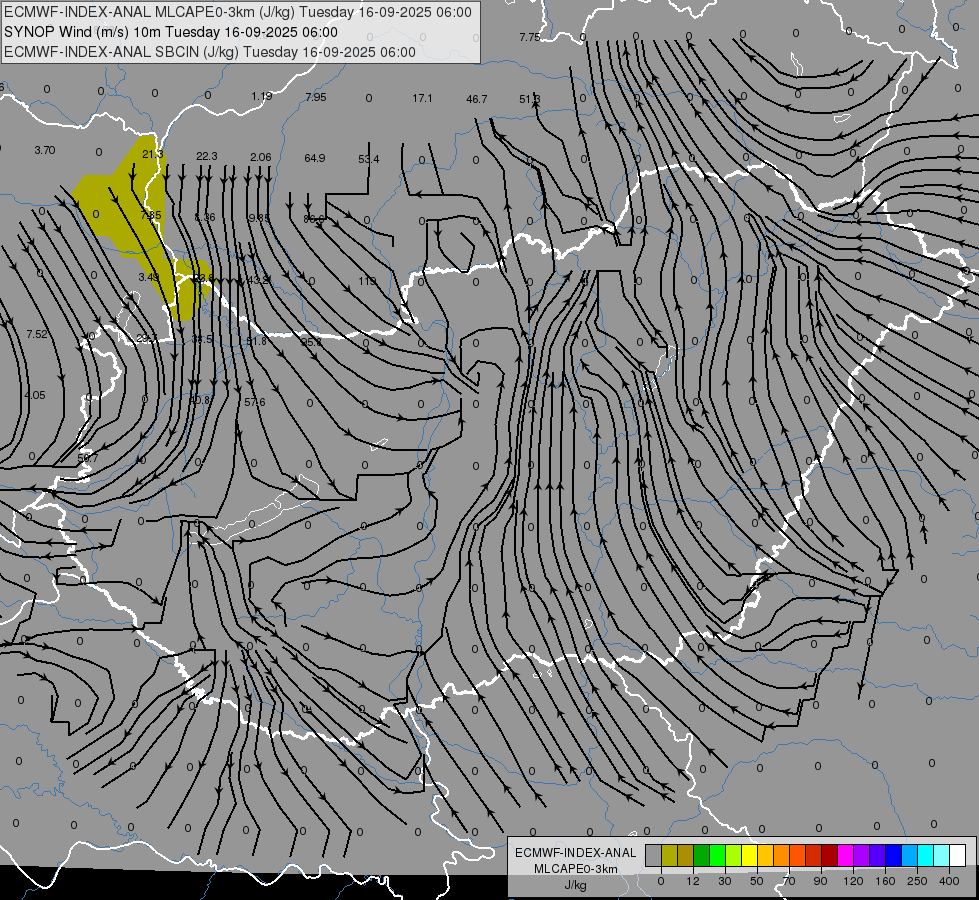Click the map value 57.6
Viewport: 979px width, 900px height.
[255, 402]
